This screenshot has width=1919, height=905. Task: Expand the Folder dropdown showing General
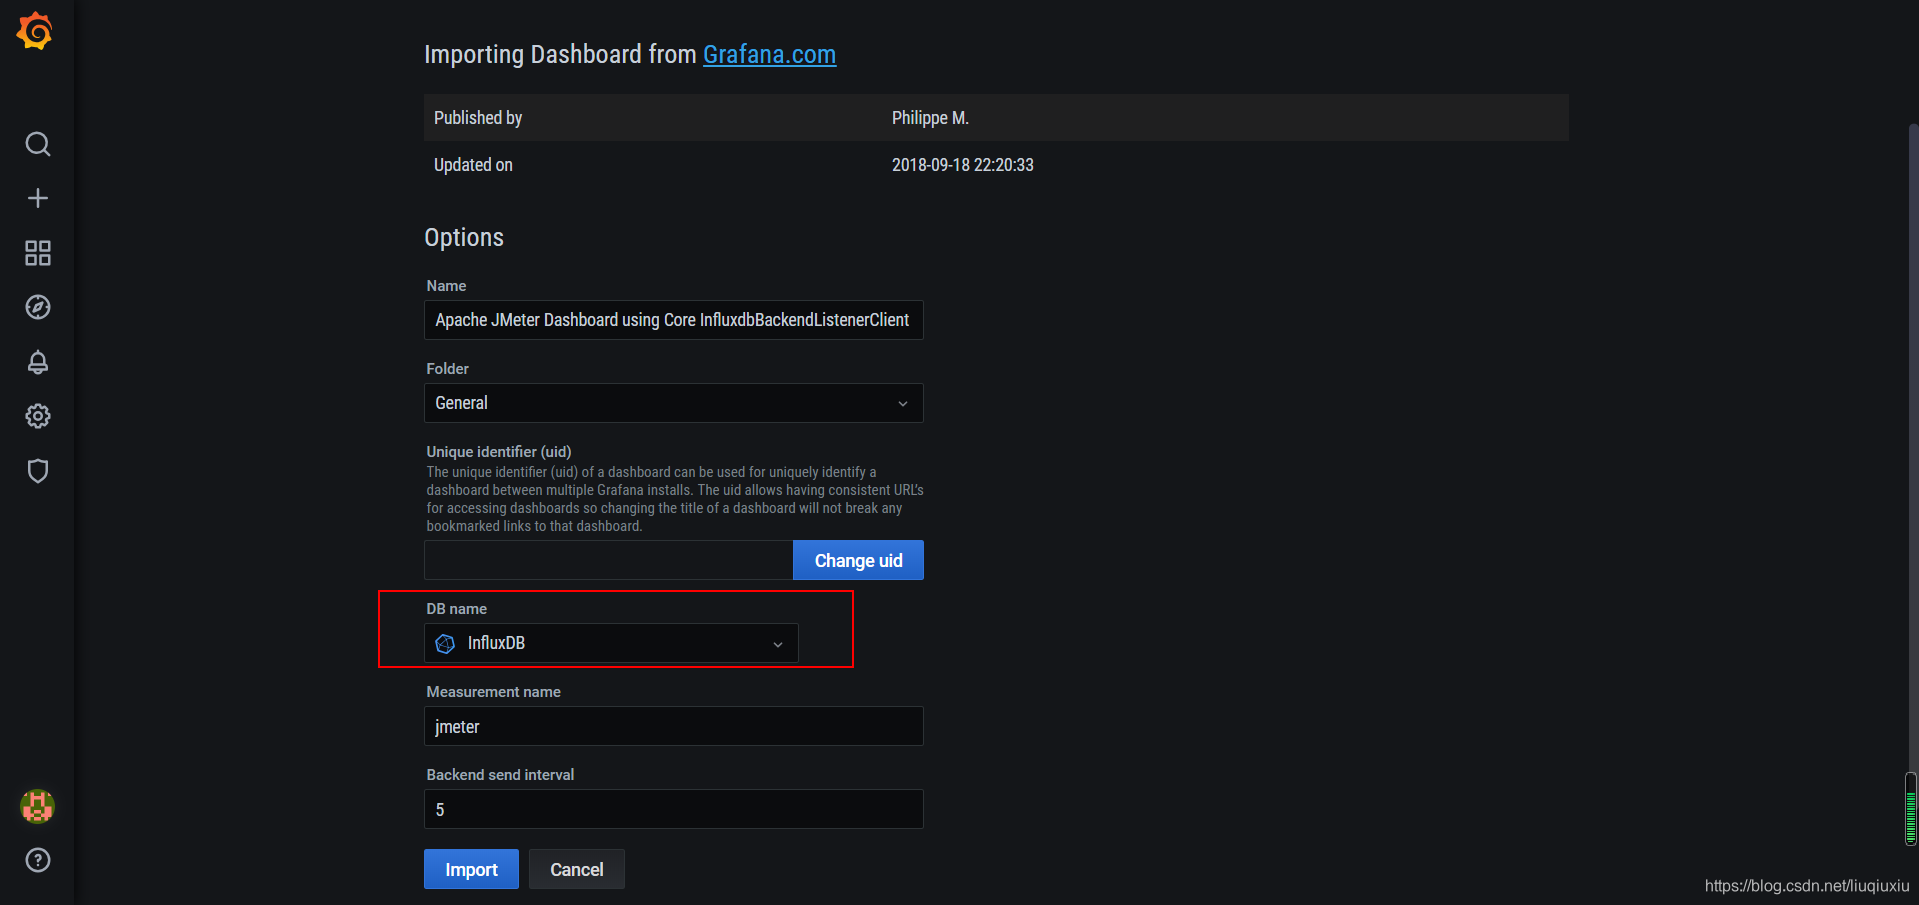673,403
